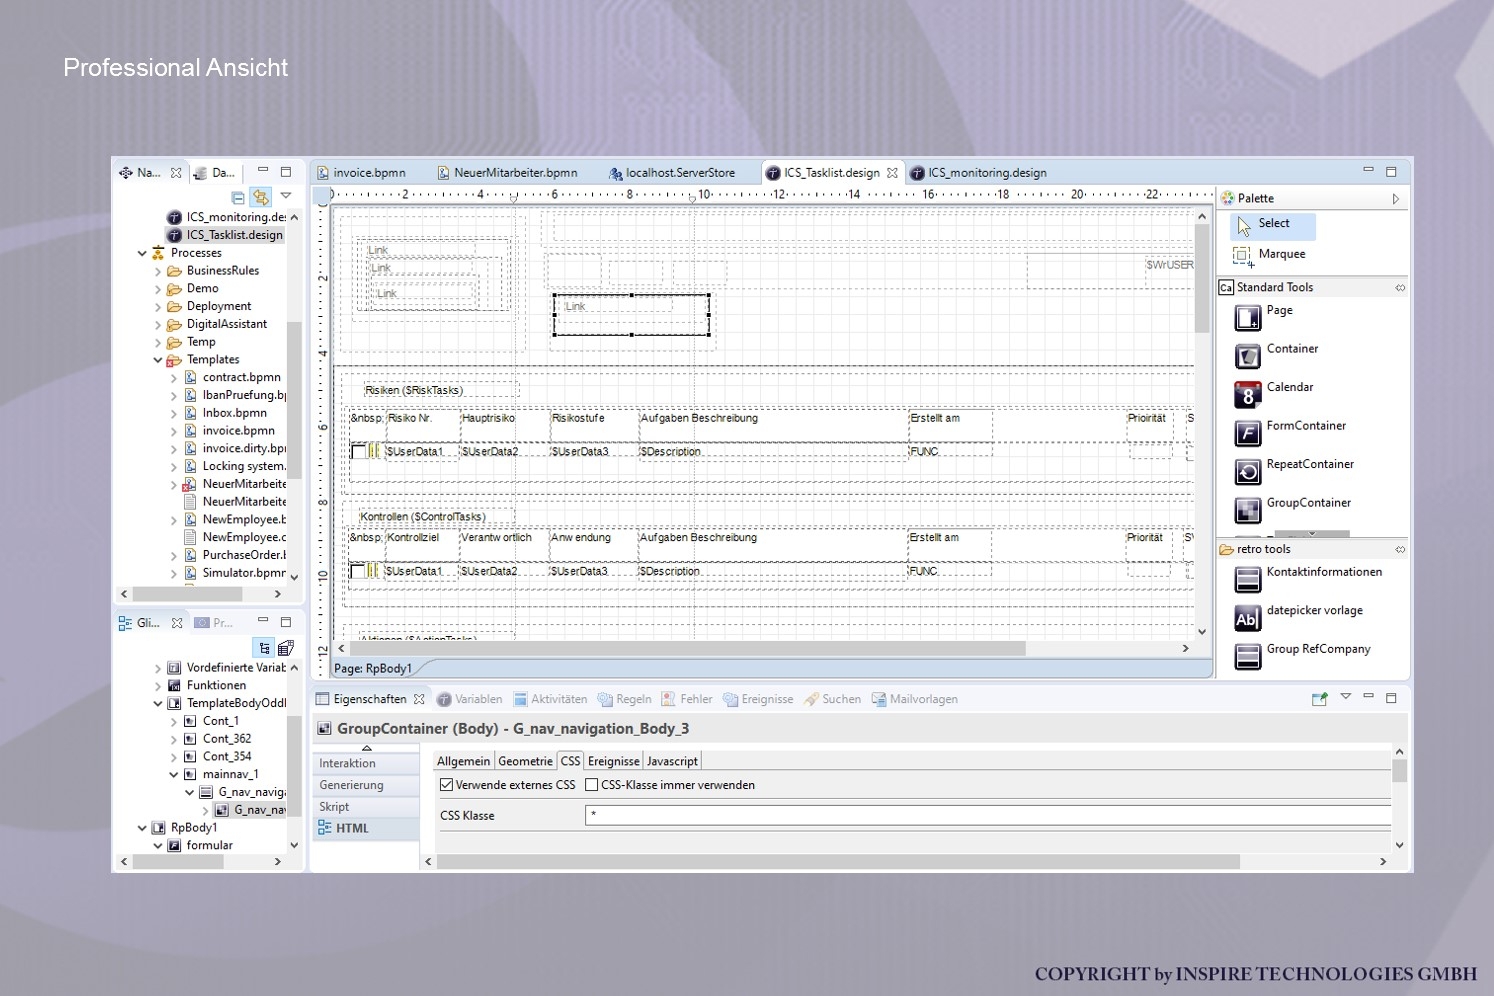This screenshot has width=1494, height=996.
Task: Enable CSS-Klasse immer verwenden checkbox
Action: click(592, 785)
